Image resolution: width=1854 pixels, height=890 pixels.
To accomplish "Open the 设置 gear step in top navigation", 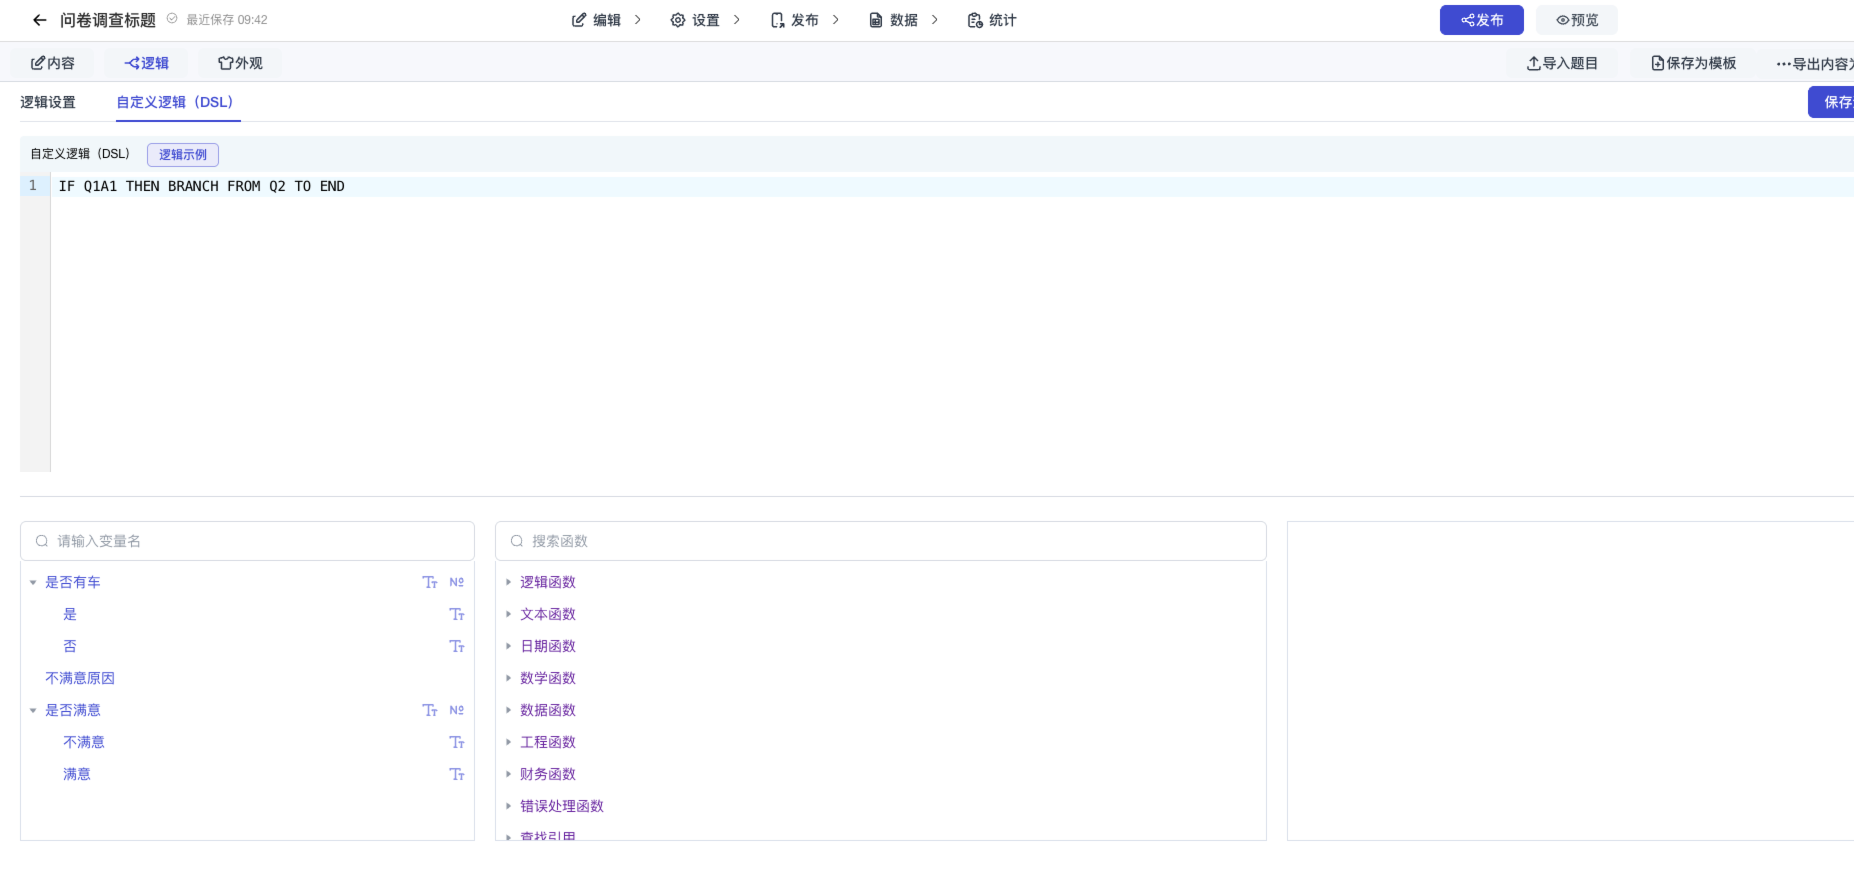I will pyautogui.click(x=695, y=20).
